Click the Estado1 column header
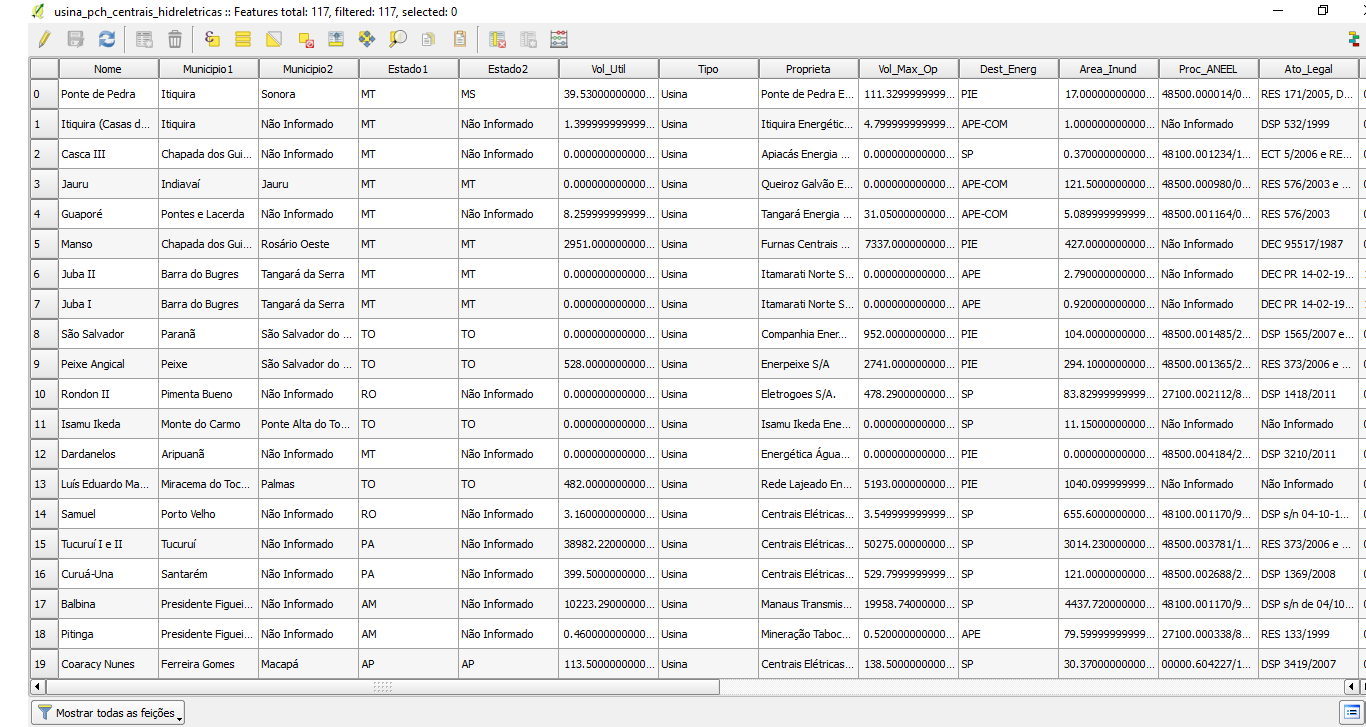The image size is (1366, 727). coord(408,69)
